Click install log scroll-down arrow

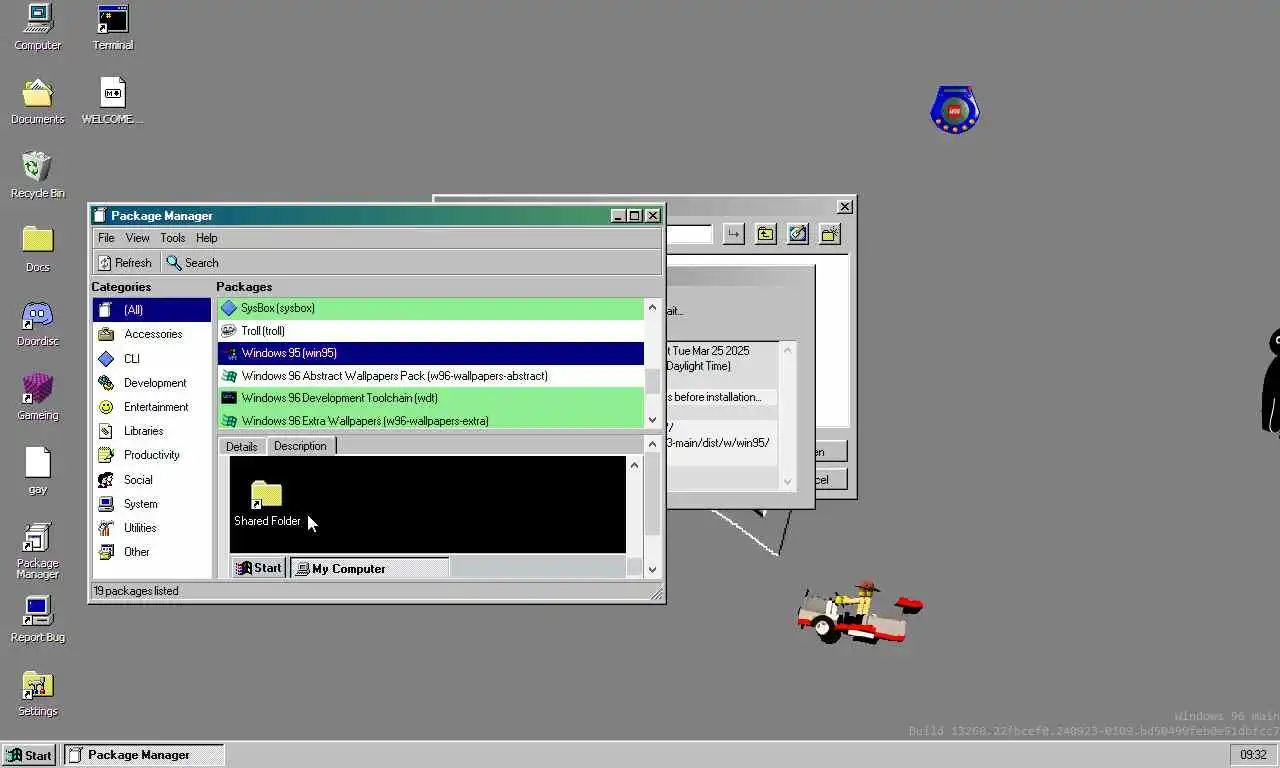pos(787,482)
